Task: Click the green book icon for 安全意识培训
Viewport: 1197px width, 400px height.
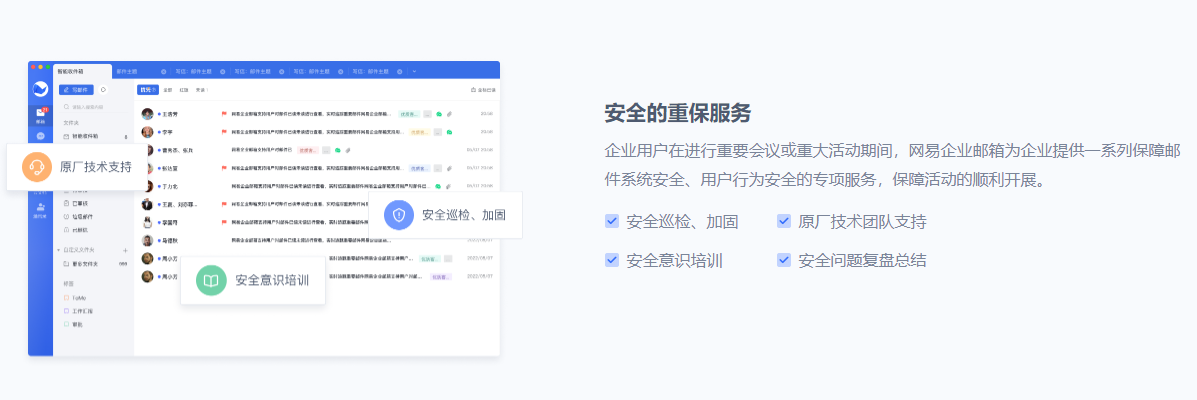Action: [211, 281]
